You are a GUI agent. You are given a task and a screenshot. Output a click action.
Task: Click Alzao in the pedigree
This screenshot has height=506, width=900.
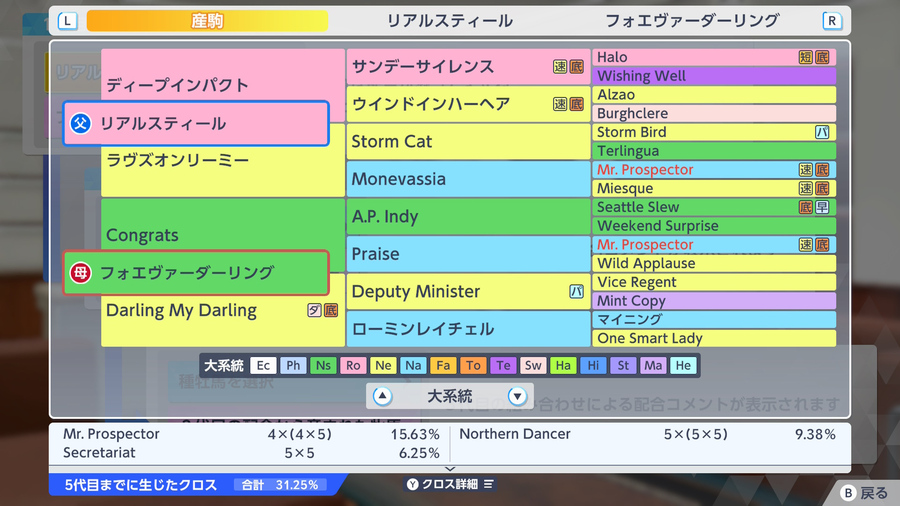pyautogui.click(x=714, y=95)
